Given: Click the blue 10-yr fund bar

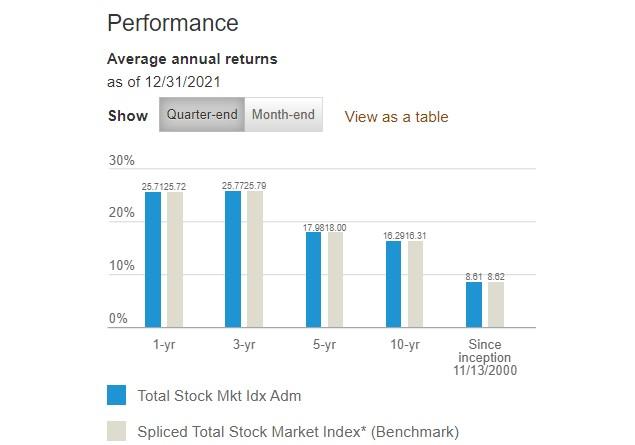Looking at the screenshot, I should click(394, 284).
